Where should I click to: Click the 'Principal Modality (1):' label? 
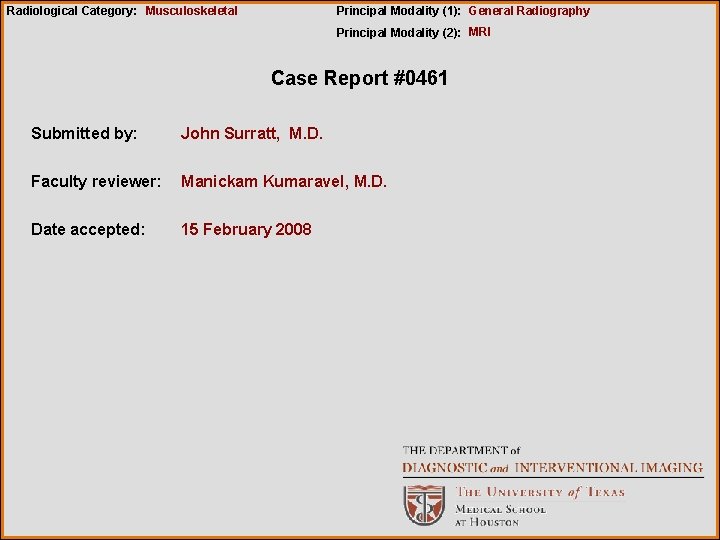pos(398,11)
